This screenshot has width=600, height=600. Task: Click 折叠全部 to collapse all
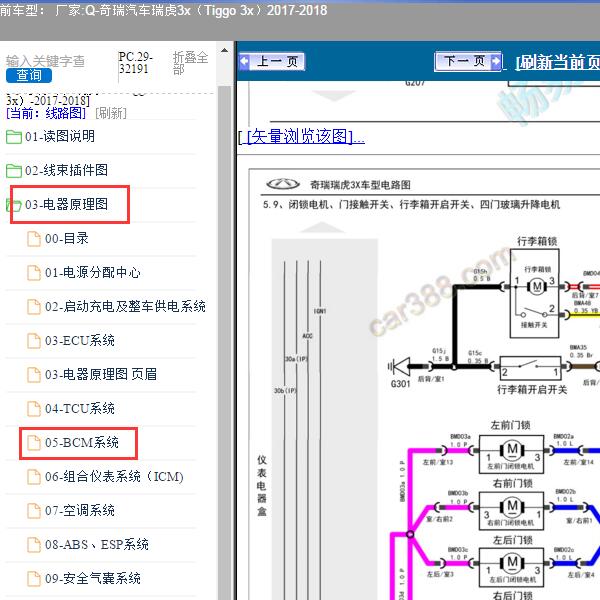[x=191, y=63]
